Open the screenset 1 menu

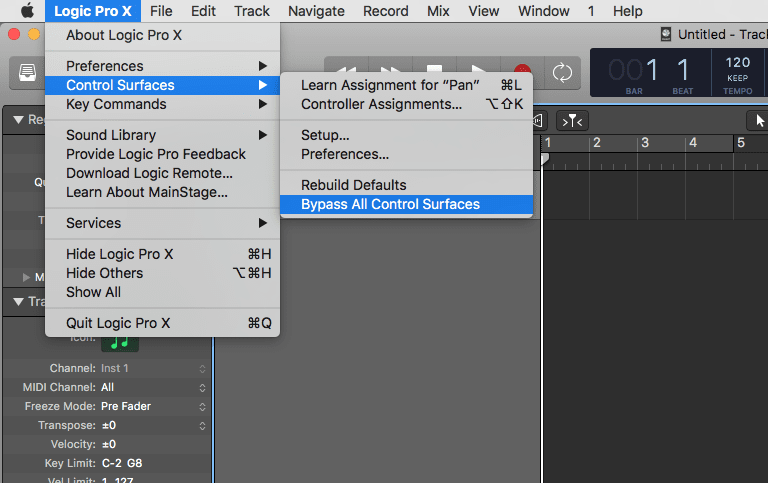[591, 11]
